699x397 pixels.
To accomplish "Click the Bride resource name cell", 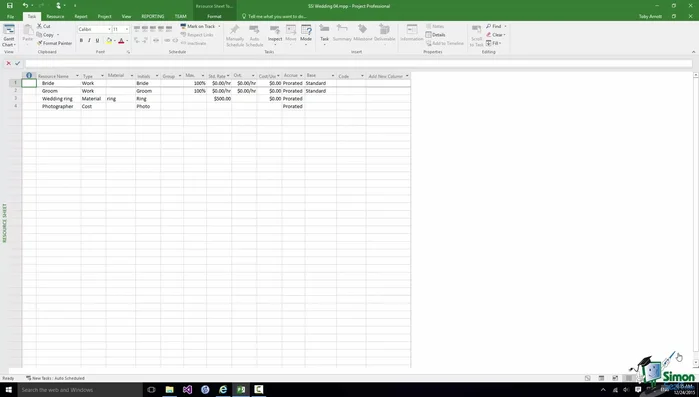I will [58, 83].
